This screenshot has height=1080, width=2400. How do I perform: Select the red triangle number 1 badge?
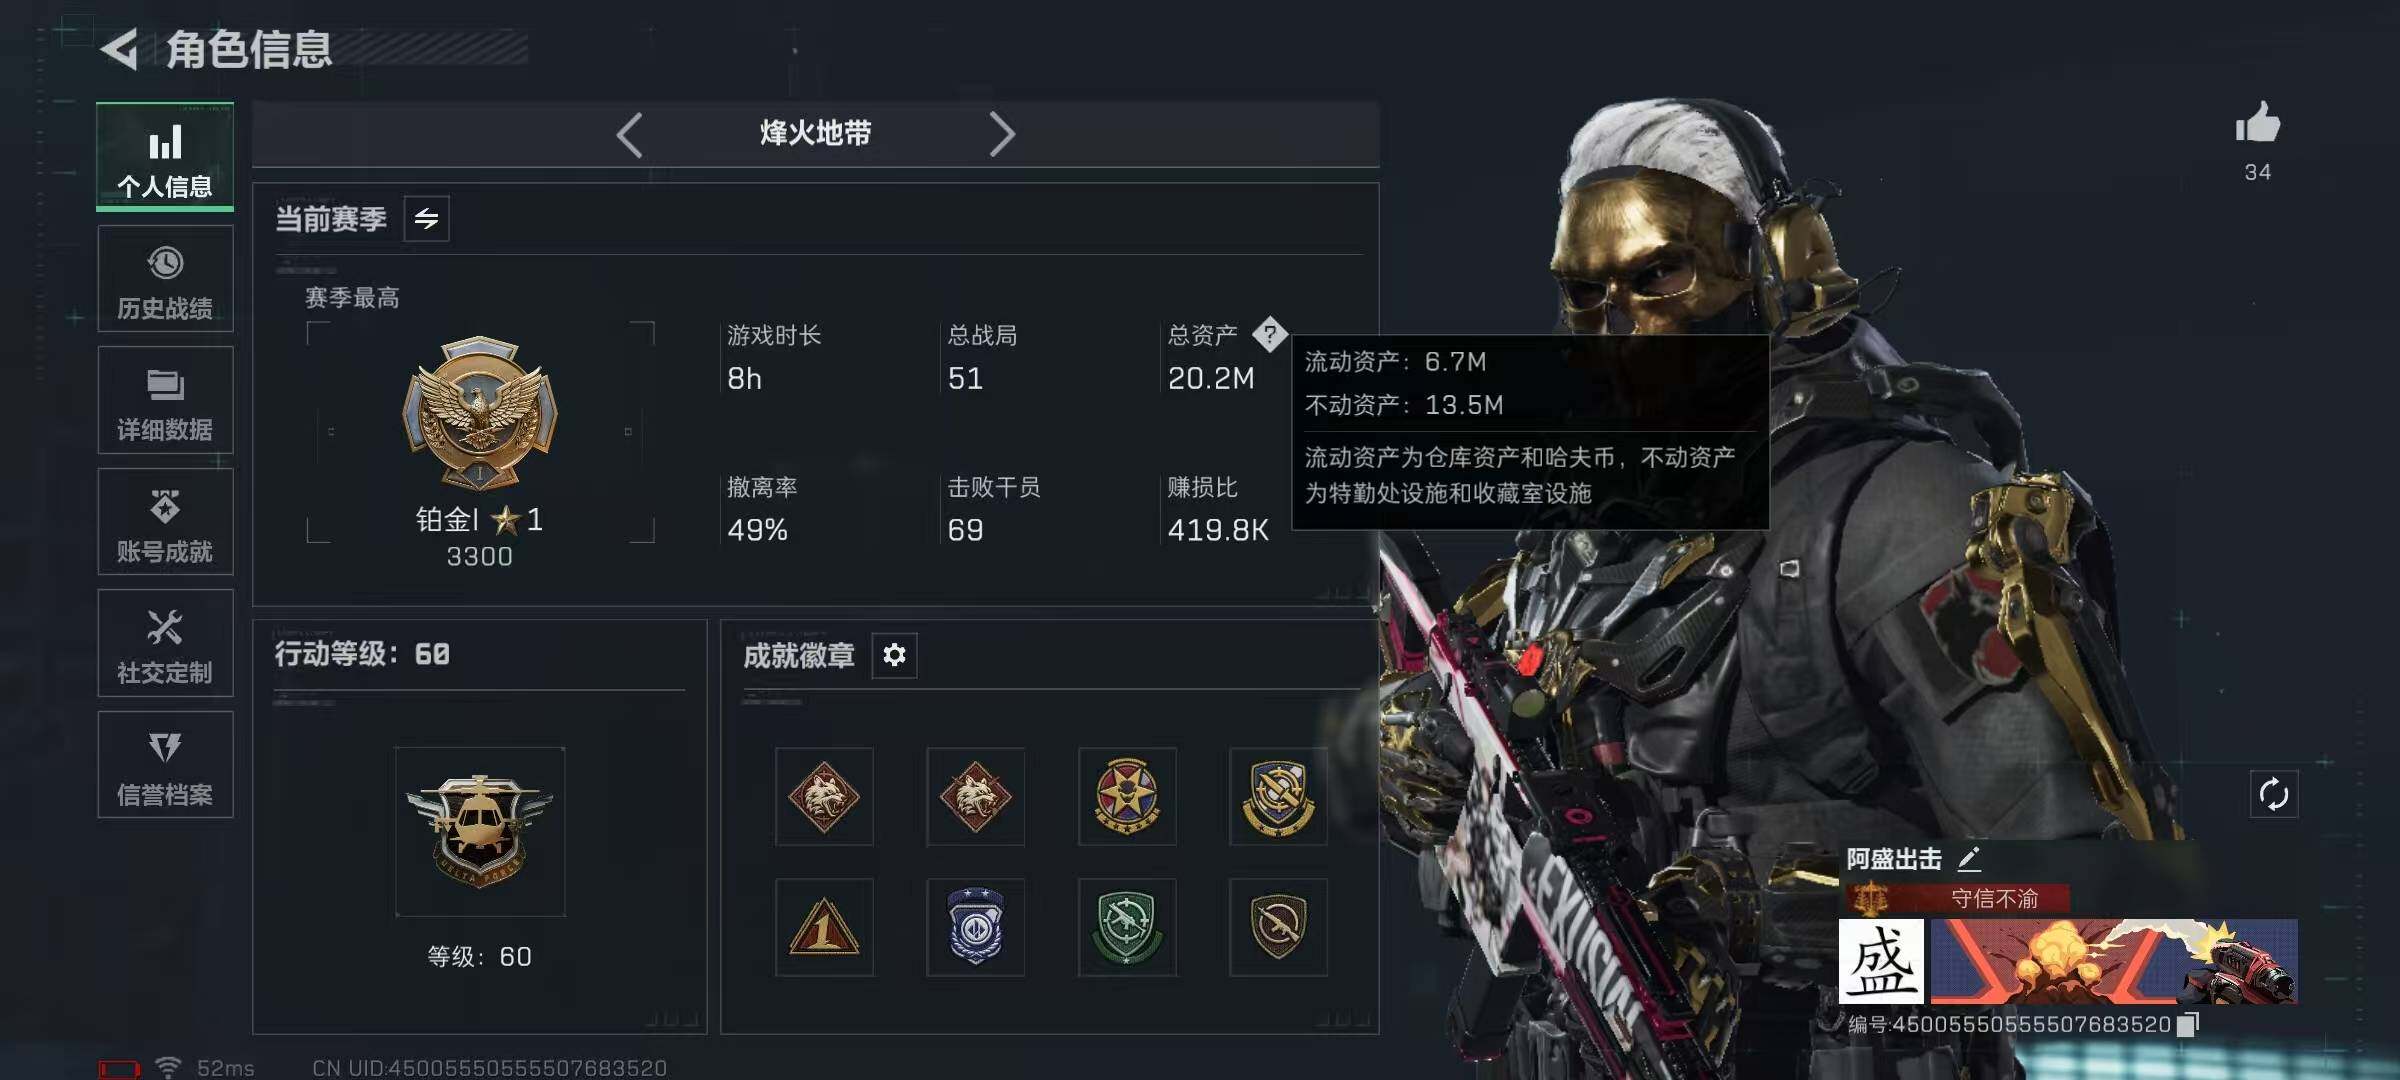click(824, 927)
